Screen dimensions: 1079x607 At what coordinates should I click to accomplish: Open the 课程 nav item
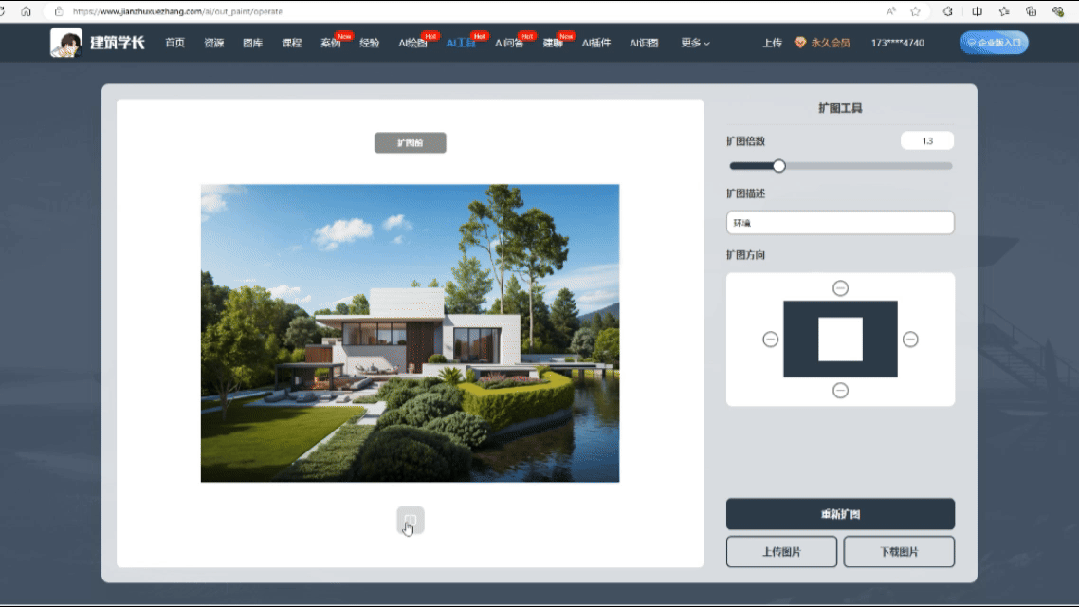292,43
